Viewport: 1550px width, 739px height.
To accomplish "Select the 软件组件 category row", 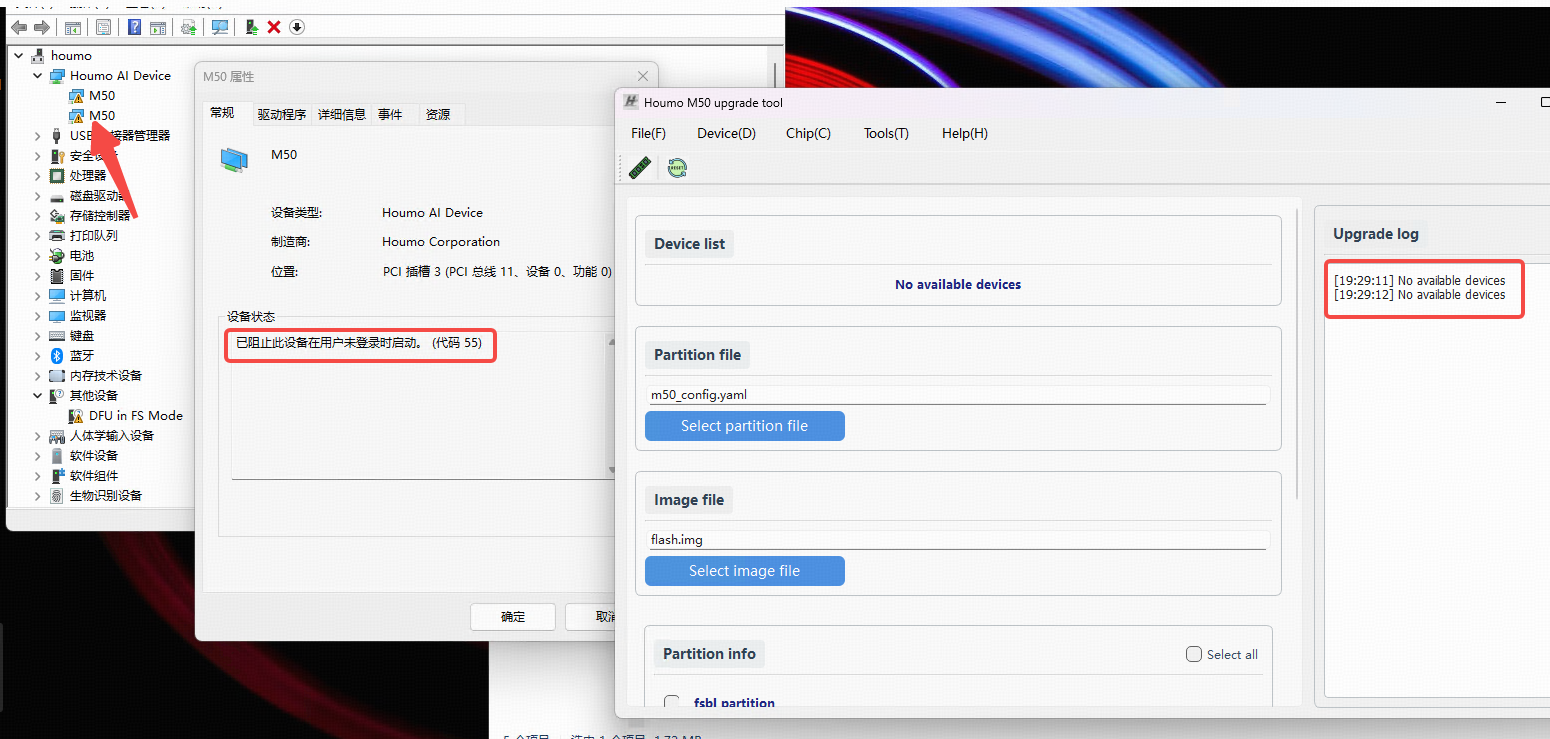I will pyautogui.click(x=94, y=475).
